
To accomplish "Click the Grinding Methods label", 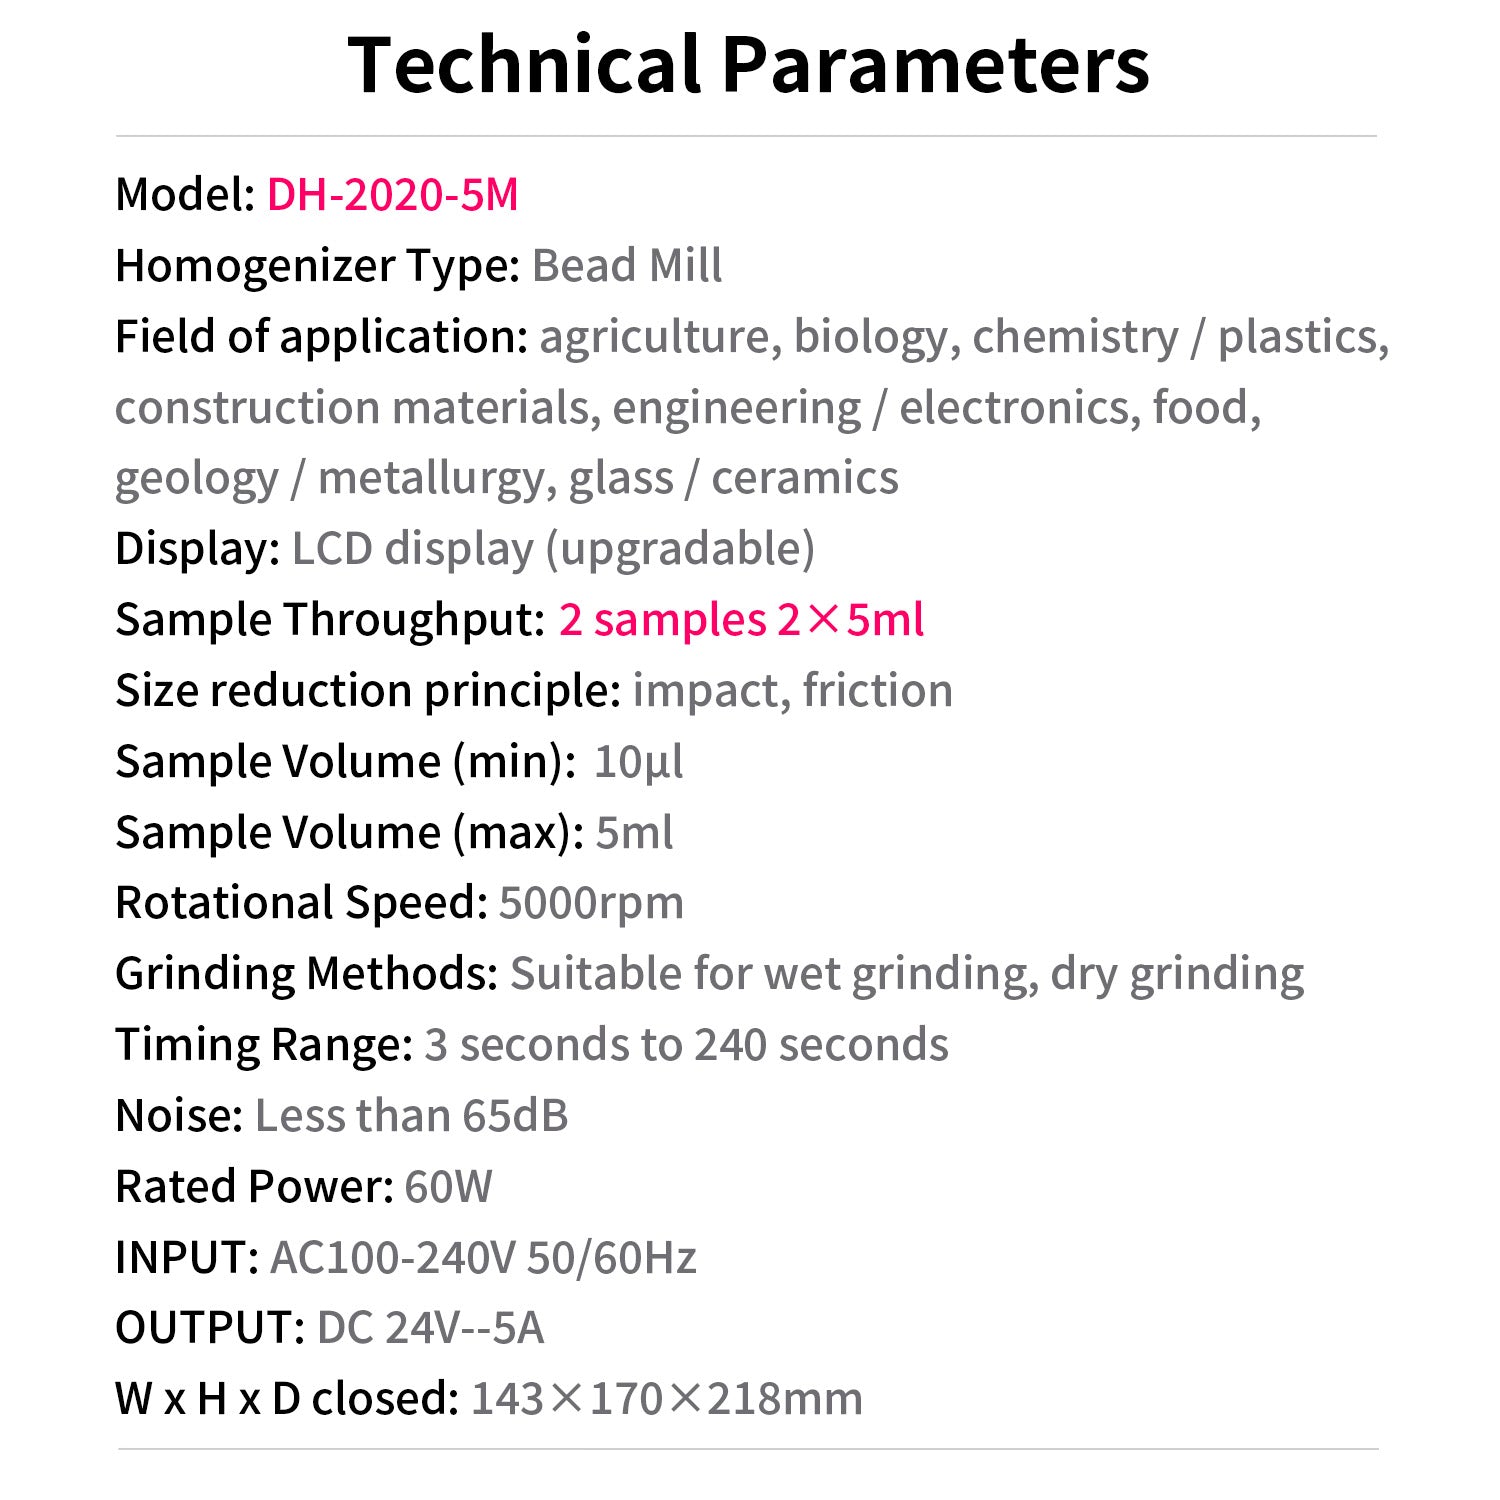I will (306, 974).
